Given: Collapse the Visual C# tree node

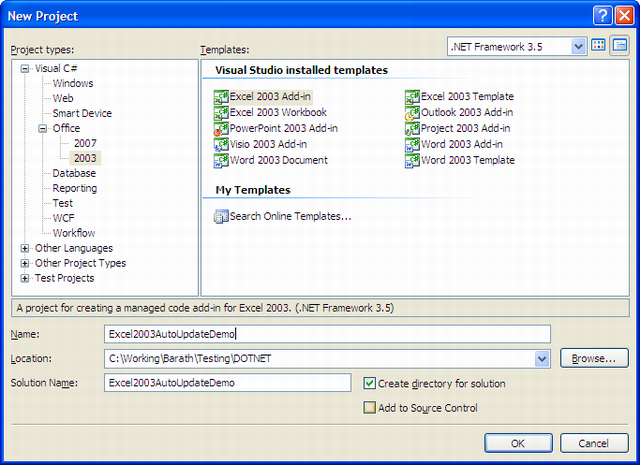Looking at the screenshot, I should 25,69.
